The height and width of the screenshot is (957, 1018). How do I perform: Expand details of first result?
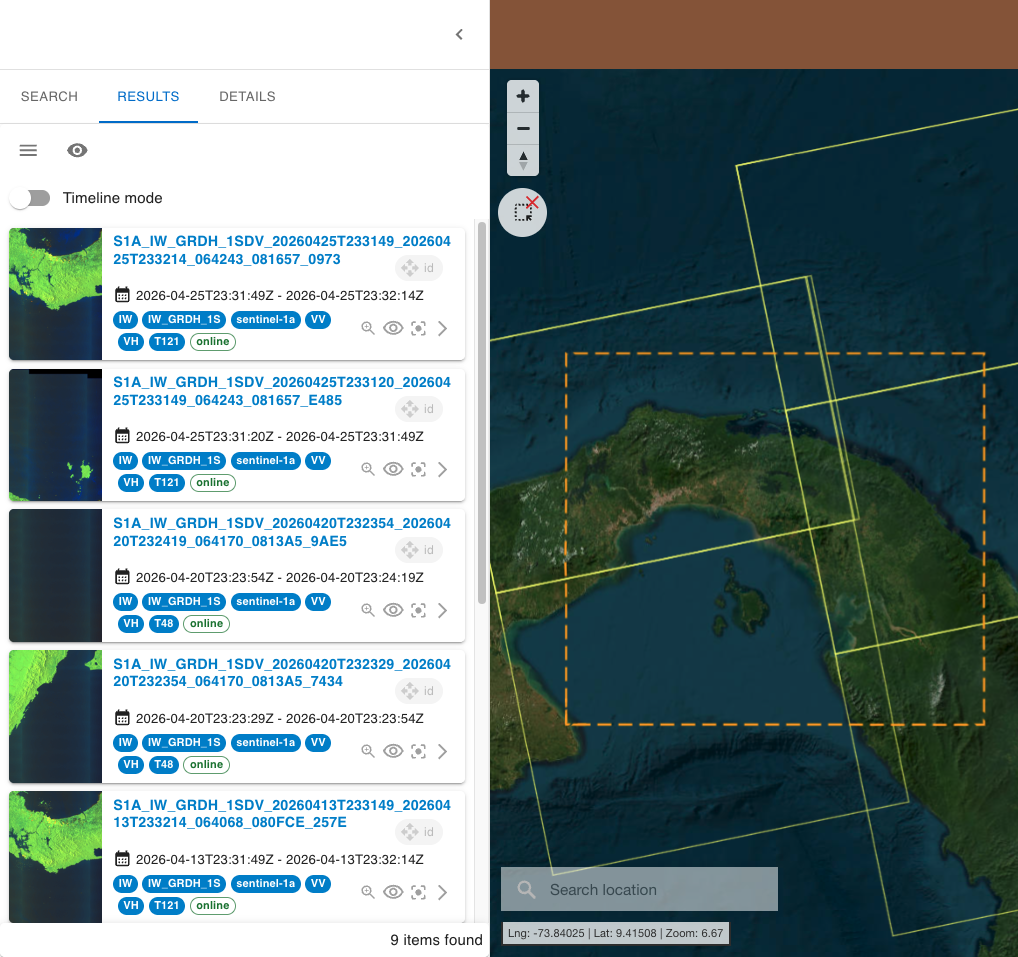coord(443,329)
